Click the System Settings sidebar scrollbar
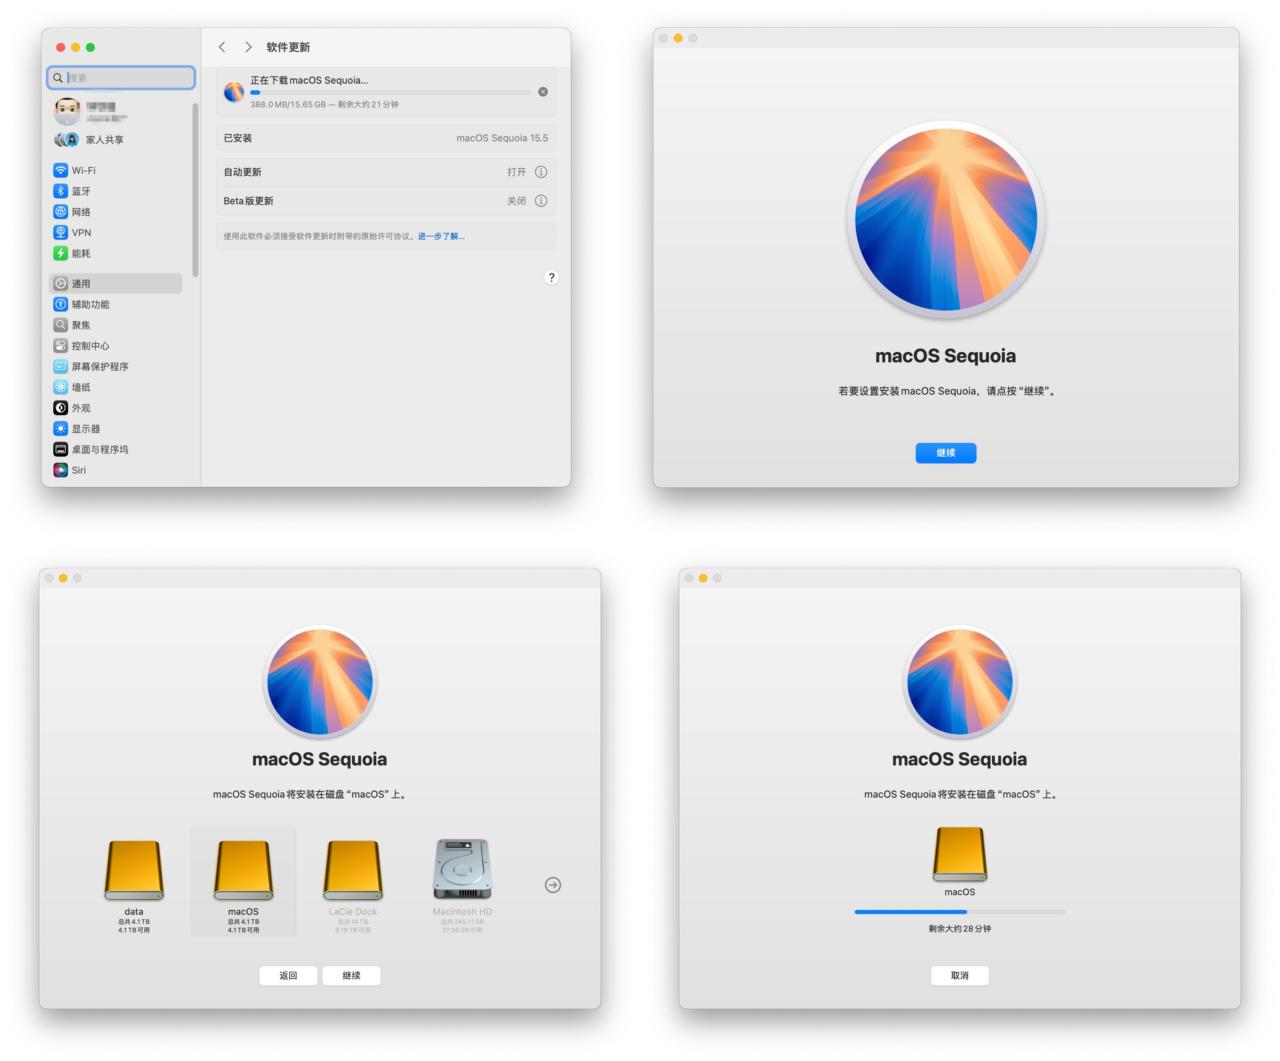 195,190
